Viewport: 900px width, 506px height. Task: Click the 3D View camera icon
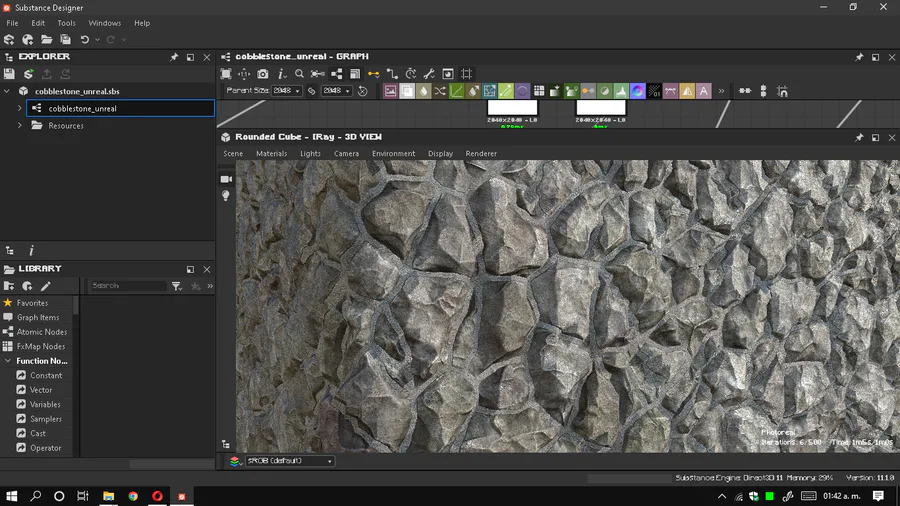click(226, 179)
